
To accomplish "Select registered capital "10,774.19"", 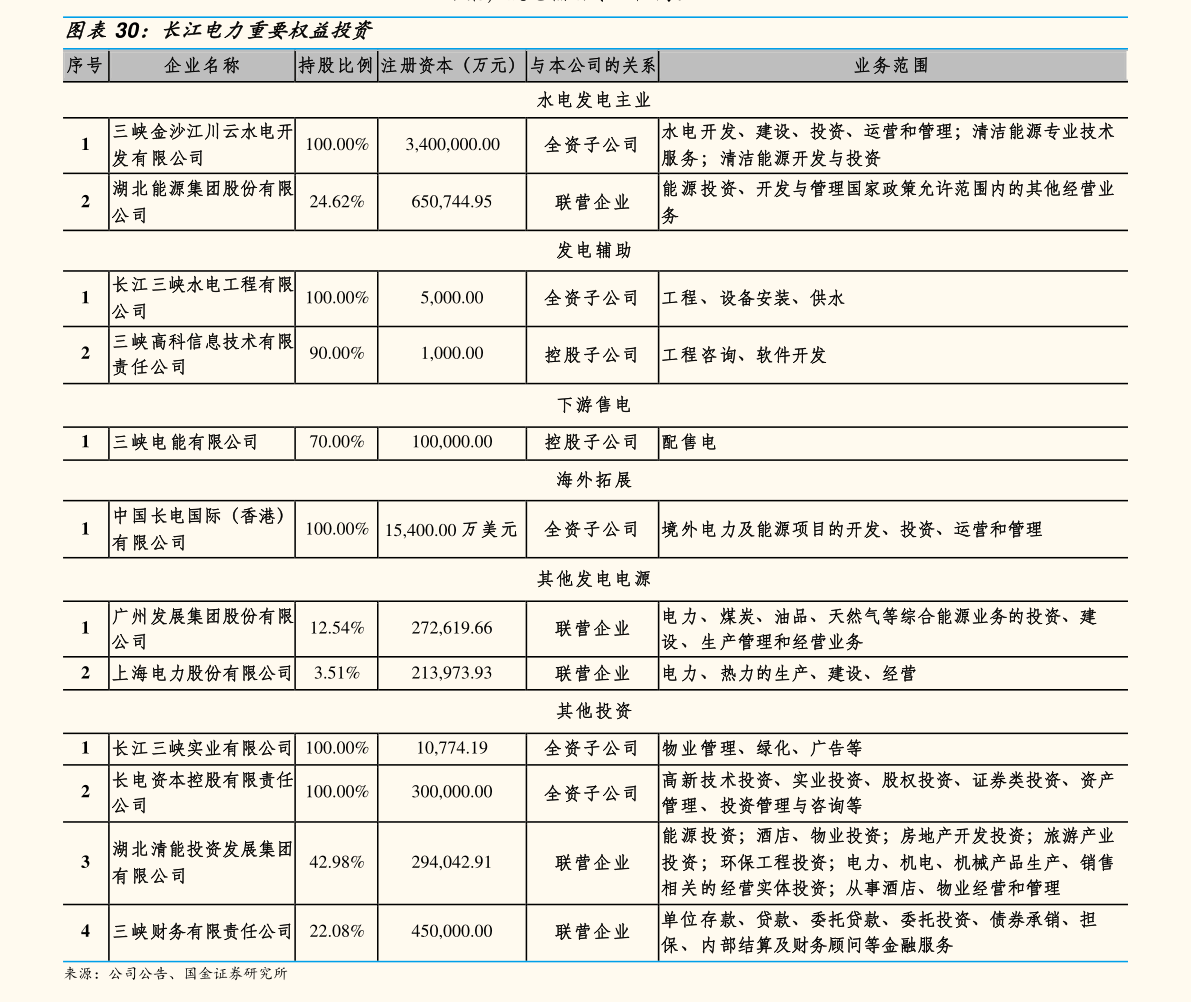I will (452, 748).
